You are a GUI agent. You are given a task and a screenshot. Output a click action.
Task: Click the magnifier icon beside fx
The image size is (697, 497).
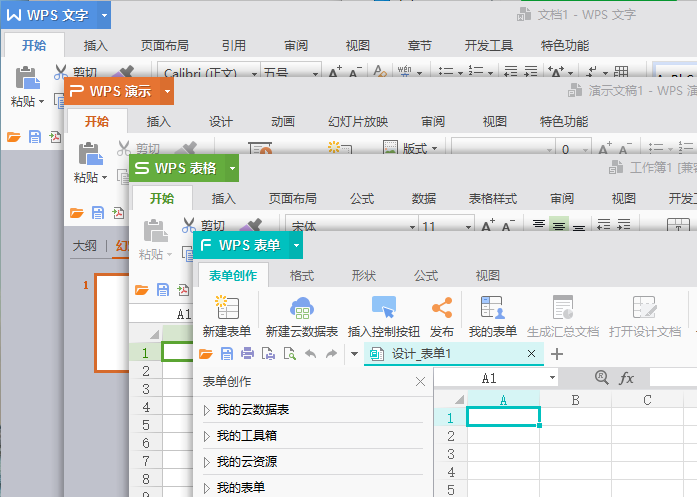[x=601, y=378]
